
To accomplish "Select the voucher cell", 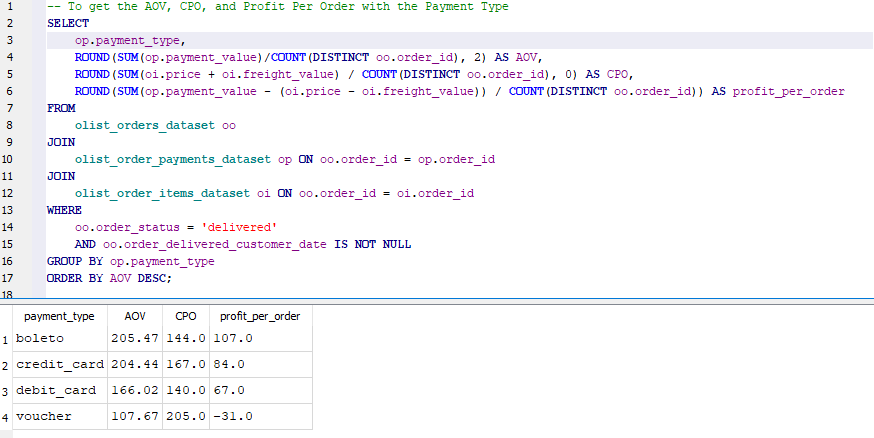I will [60, 416].
